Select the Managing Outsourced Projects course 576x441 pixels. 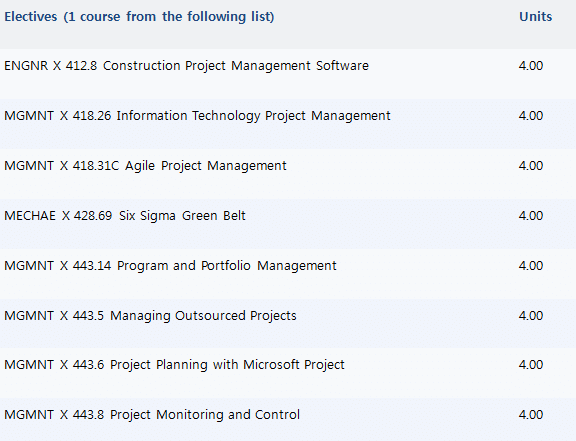click(x=150, y=316)
